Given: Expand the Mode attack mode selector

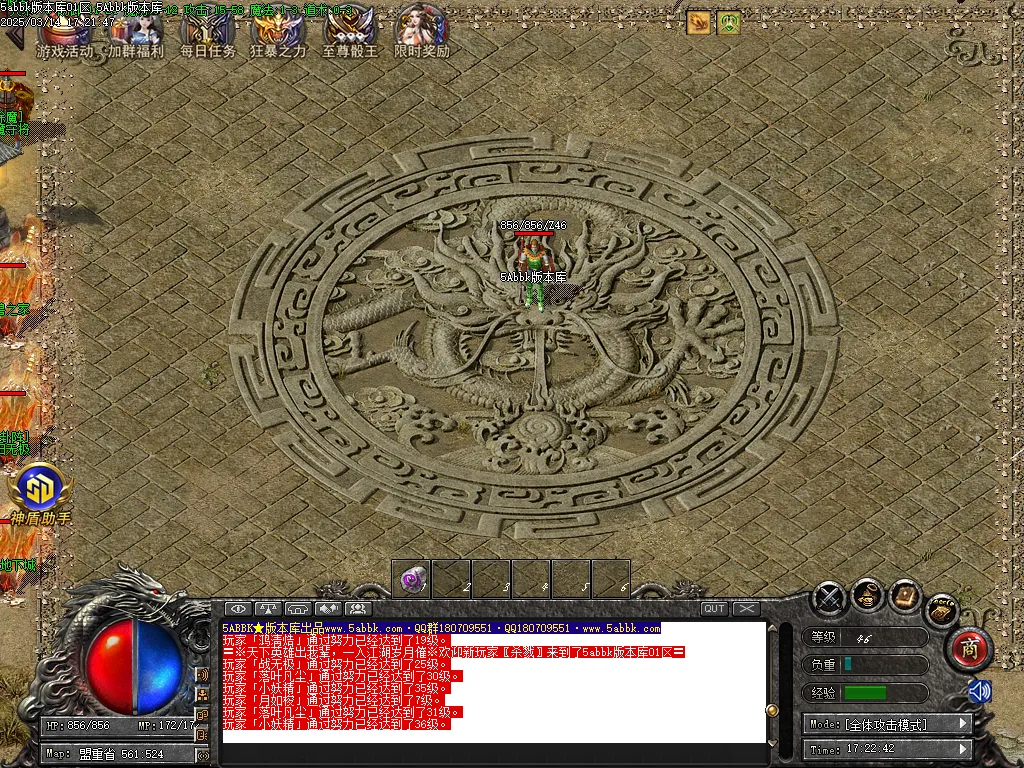Looking at the screenshot, I should click(962, 724).
